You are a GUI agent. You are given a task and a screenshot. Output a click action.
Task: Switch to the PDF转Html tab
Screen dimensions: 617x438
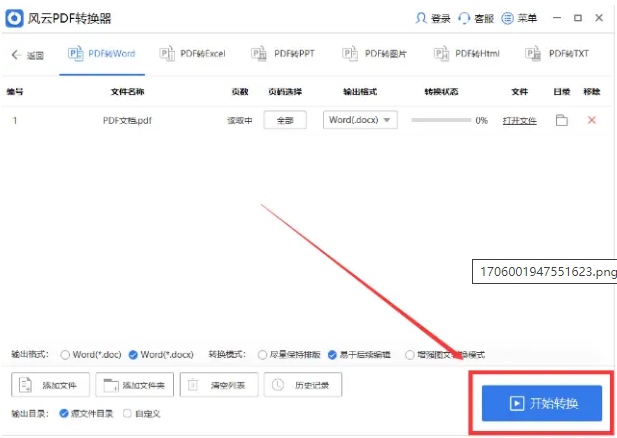click(467, 54)
